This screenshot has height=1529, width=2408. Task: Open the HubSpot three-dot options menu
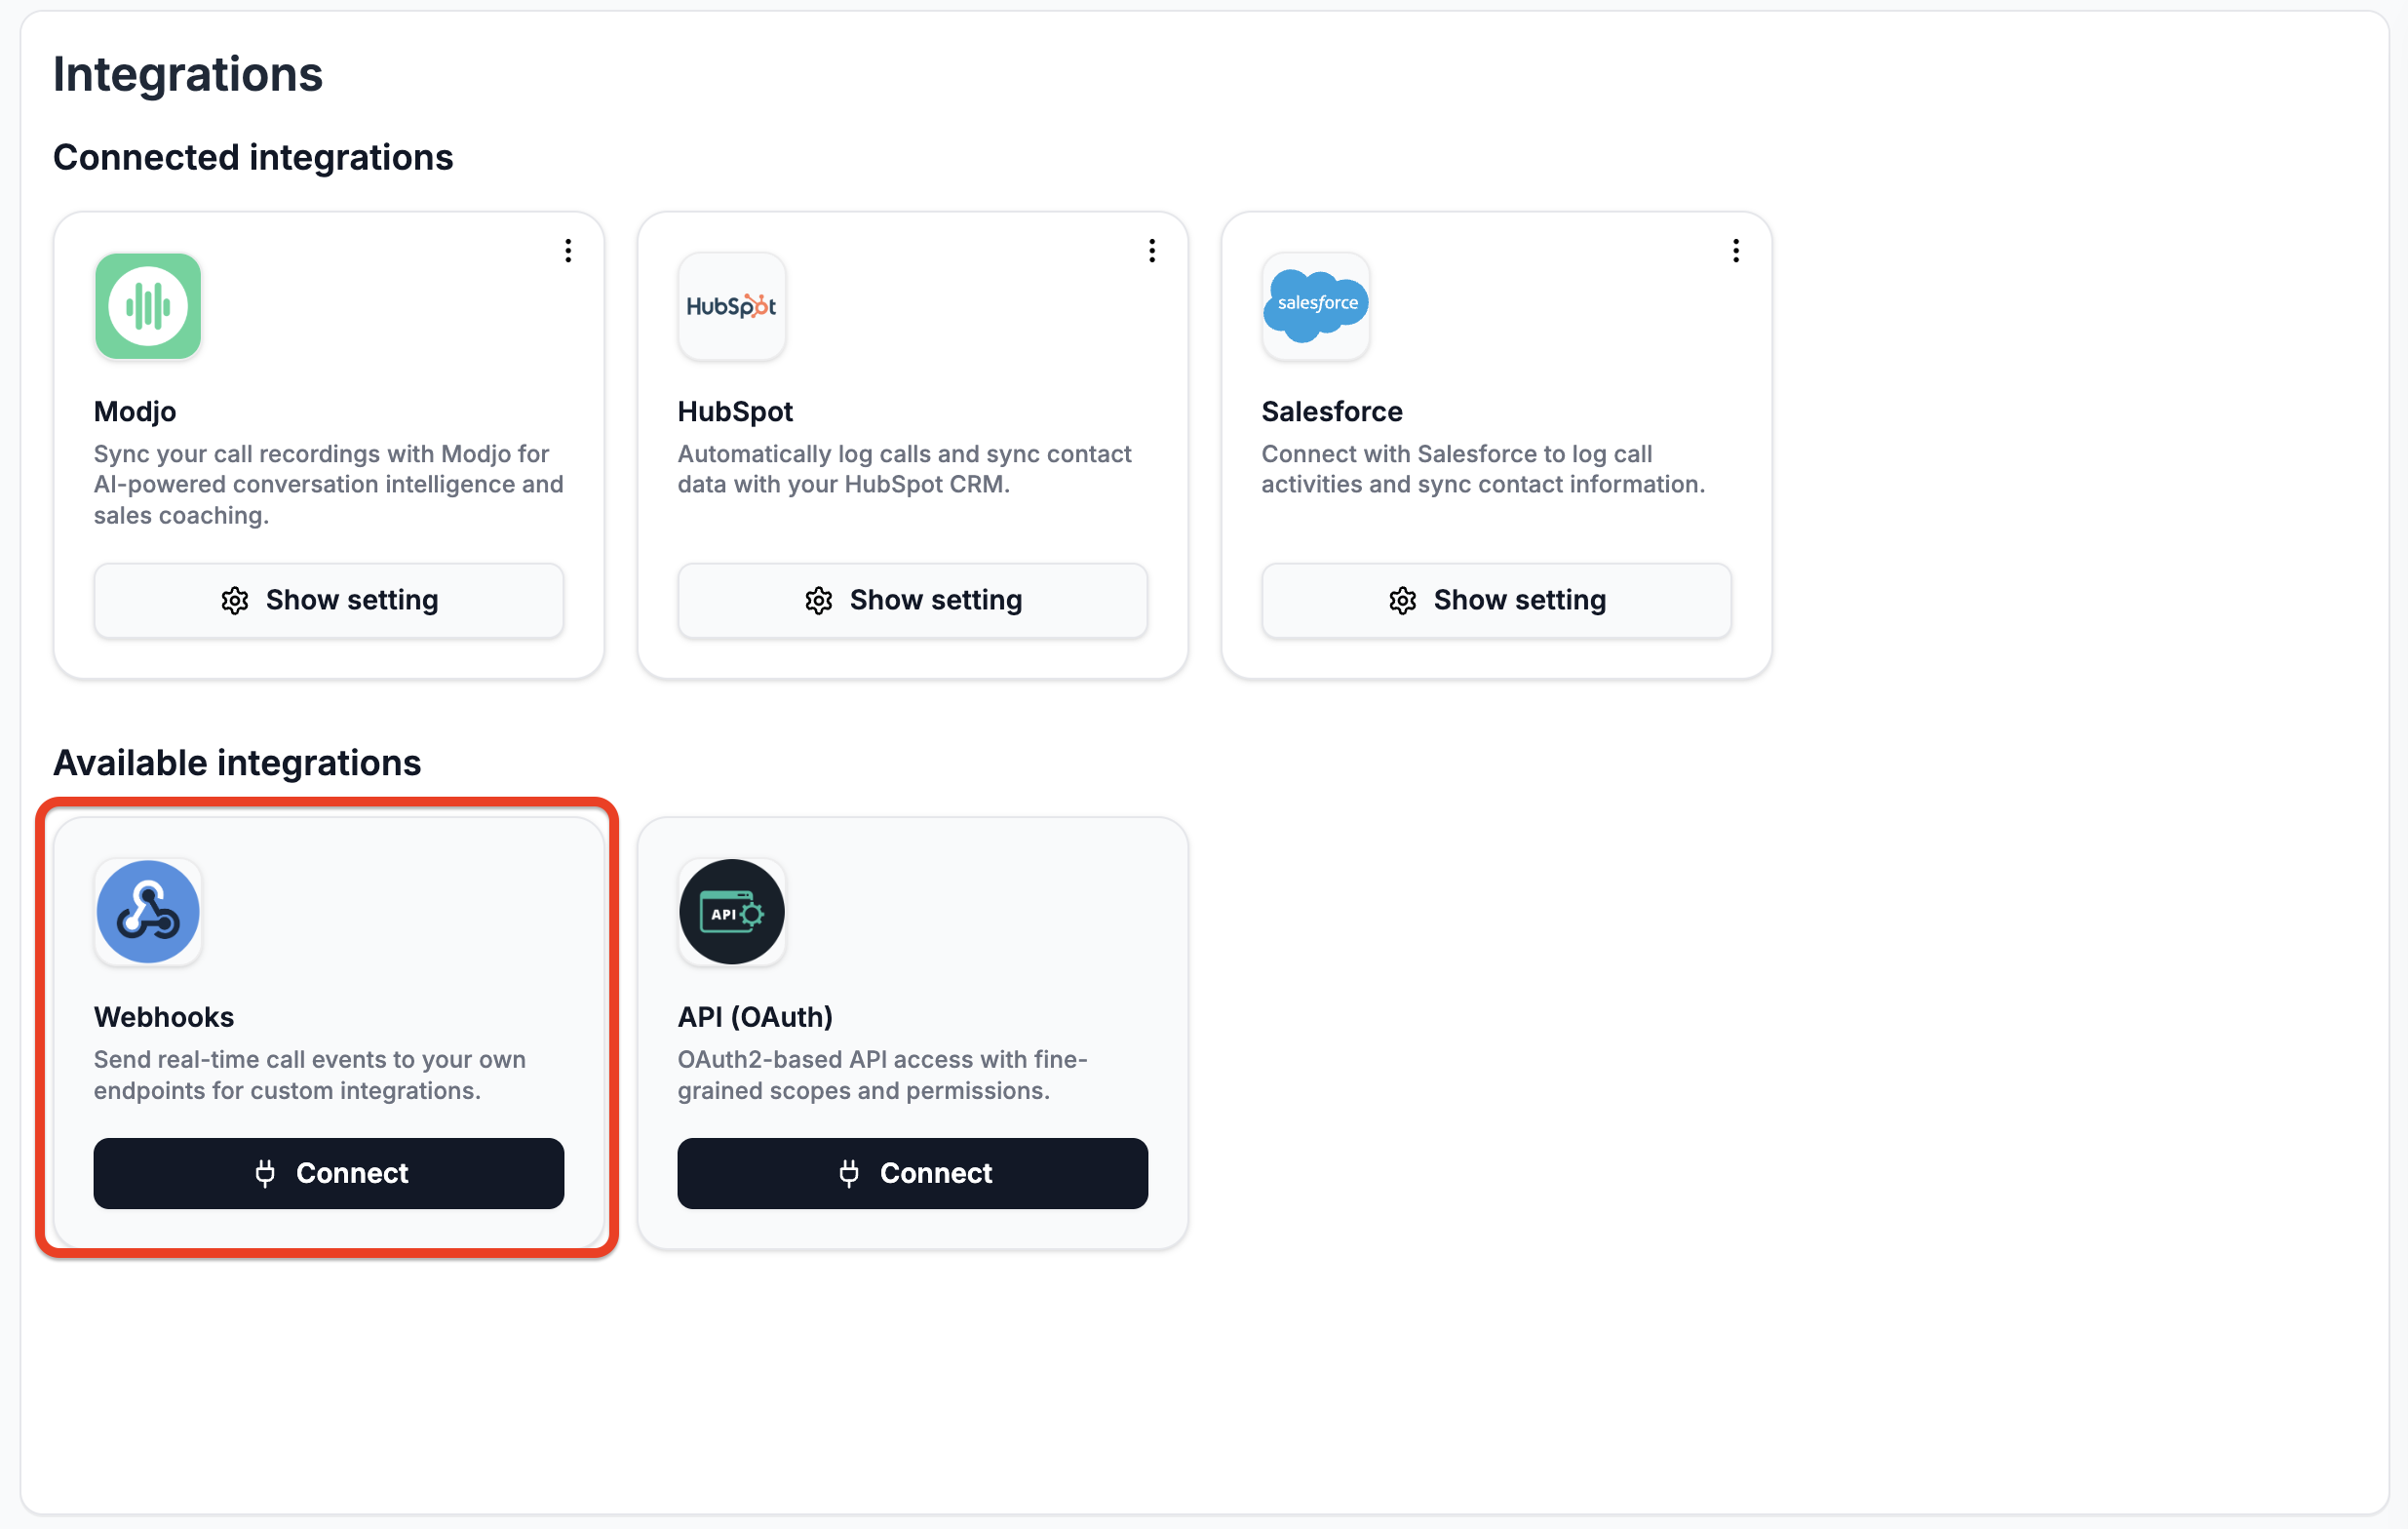[x=1152, y=251]
